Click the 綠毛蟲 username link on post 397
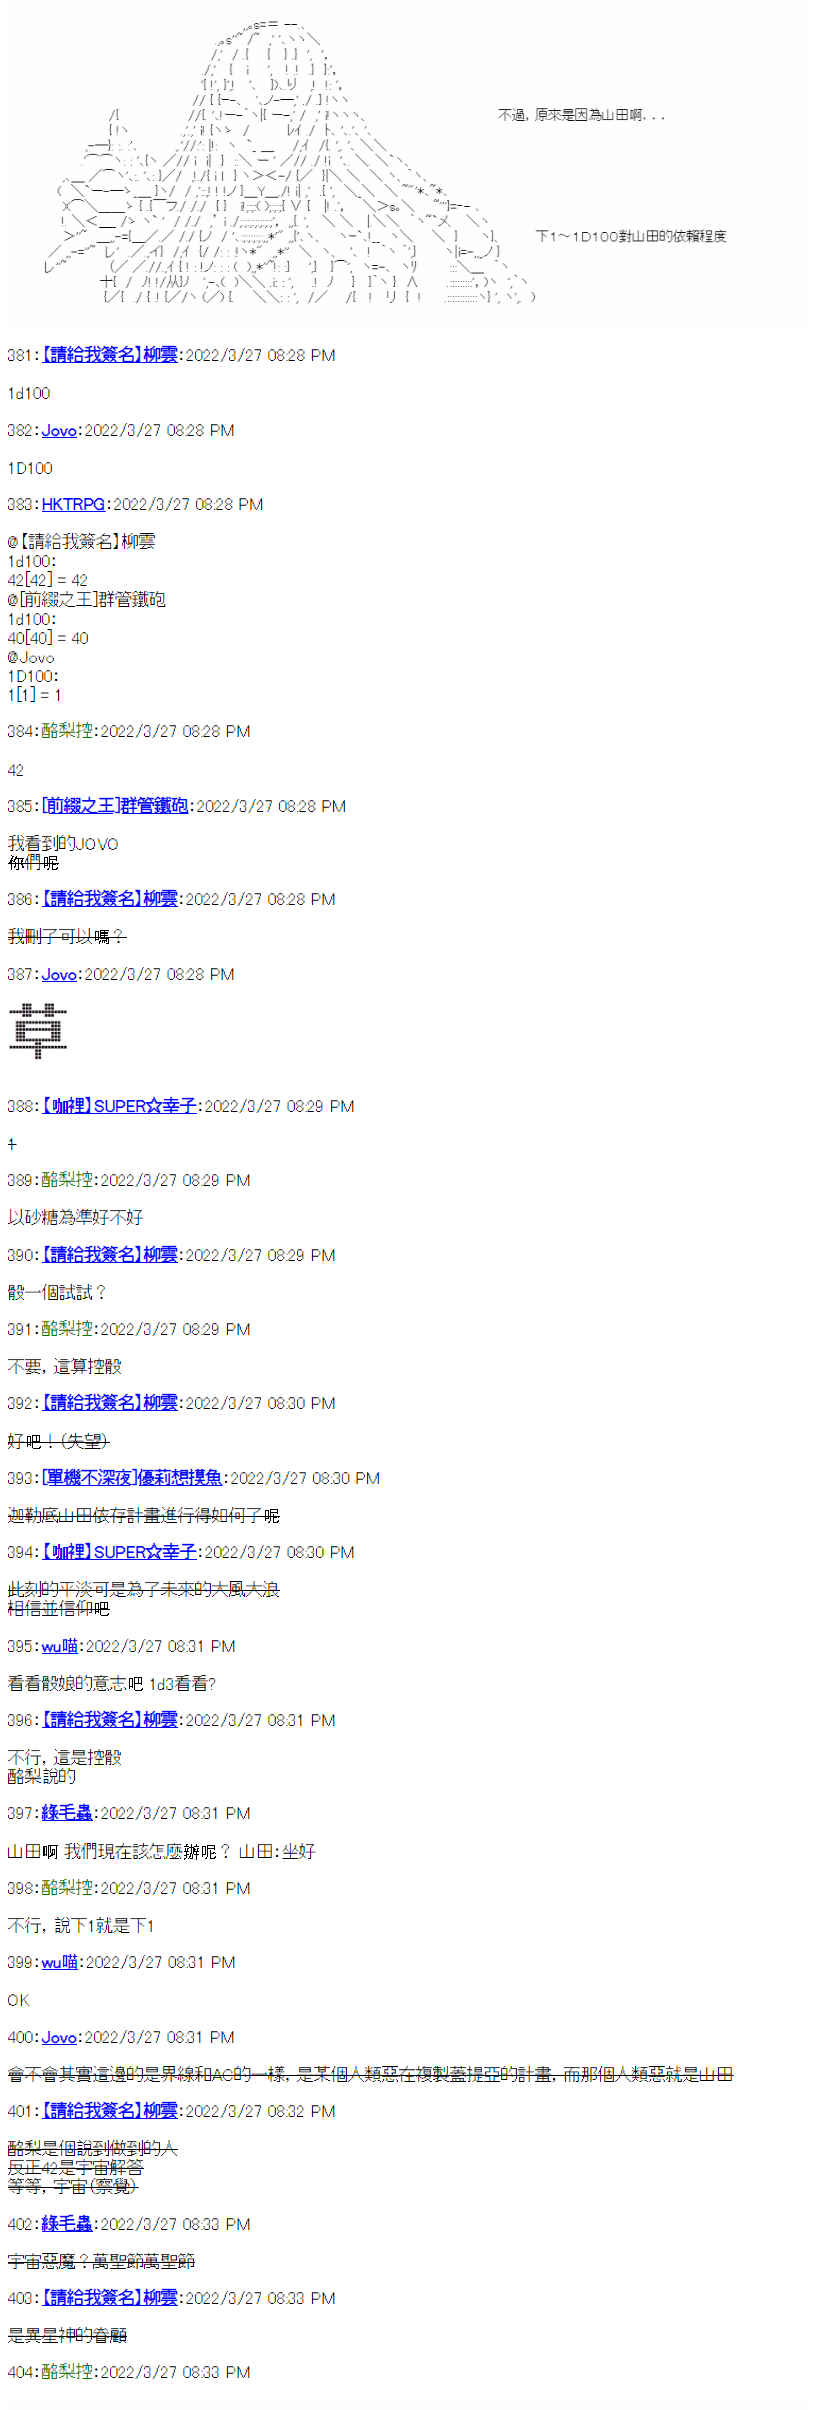Viewport: 830px width, 2410px height. 67,1813
